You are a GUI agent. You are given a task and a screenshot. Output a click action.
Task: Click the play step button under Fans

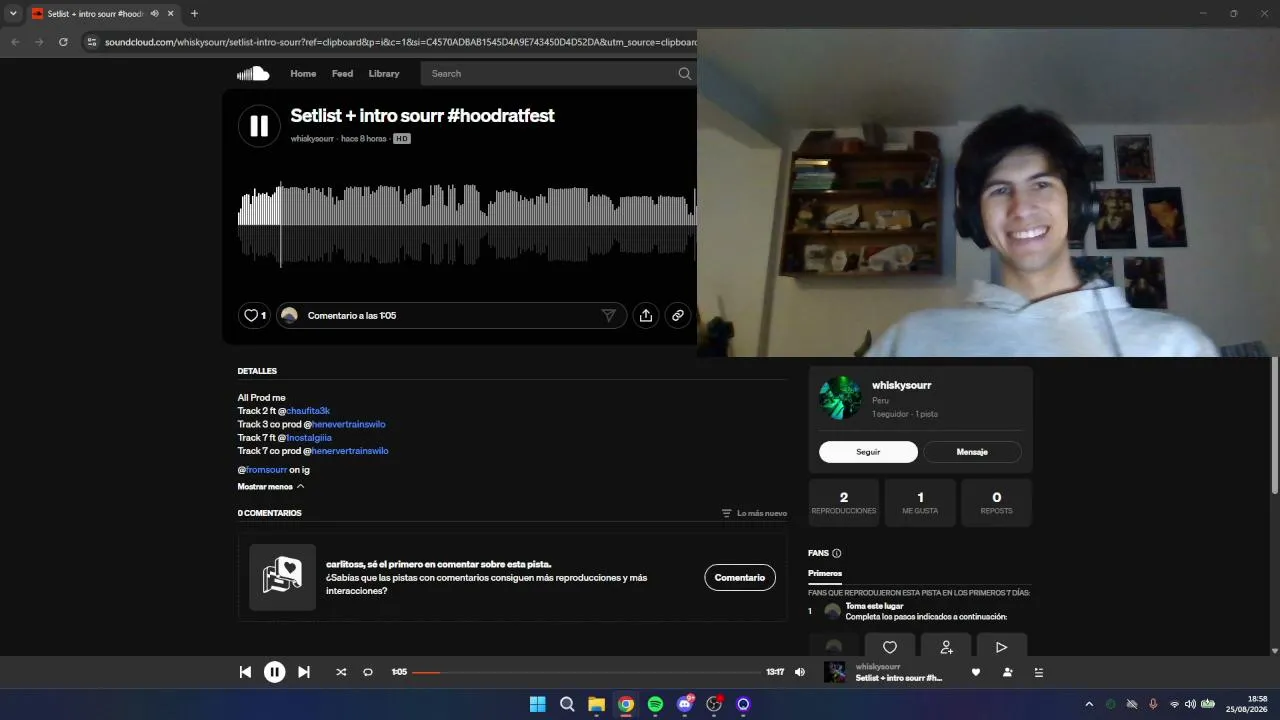tap(1001, 647)
